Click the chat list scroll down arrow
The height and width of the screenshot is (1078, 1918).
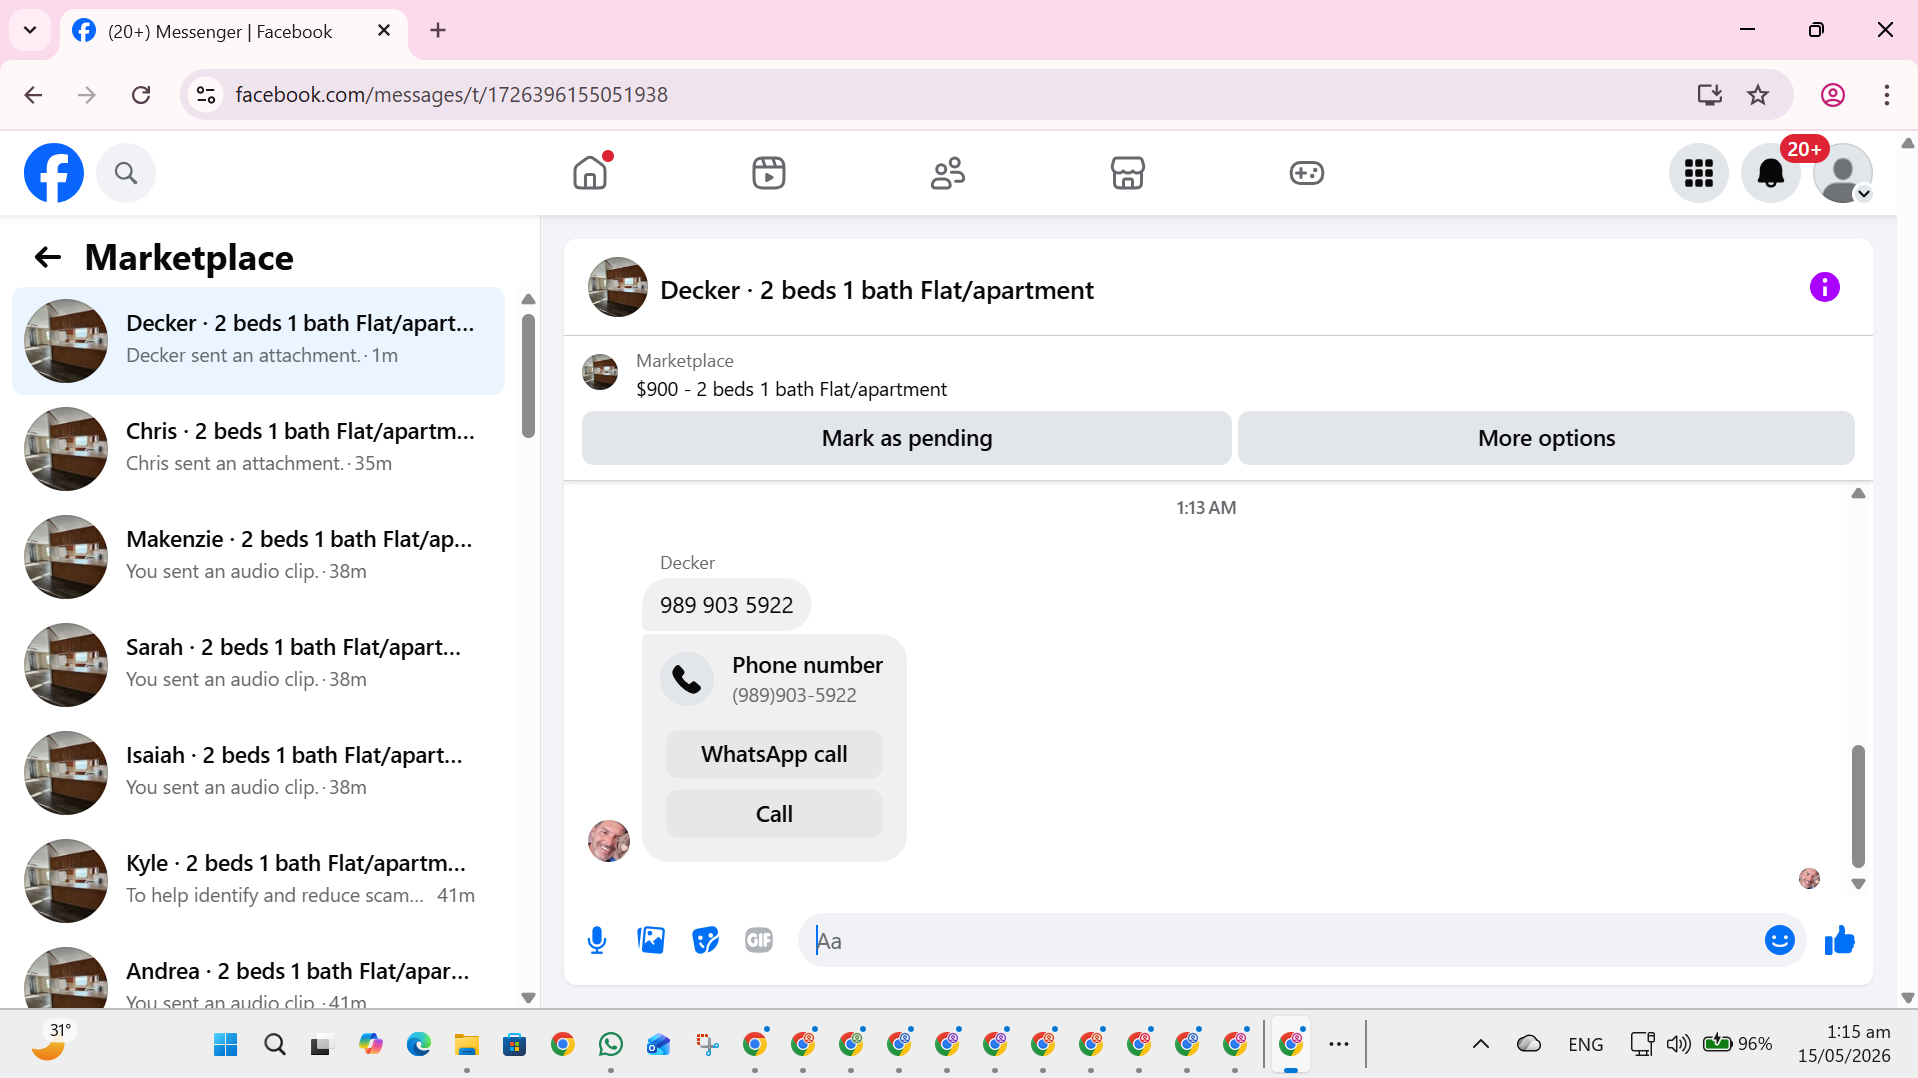pyautogui.click(x=528, y=998)
